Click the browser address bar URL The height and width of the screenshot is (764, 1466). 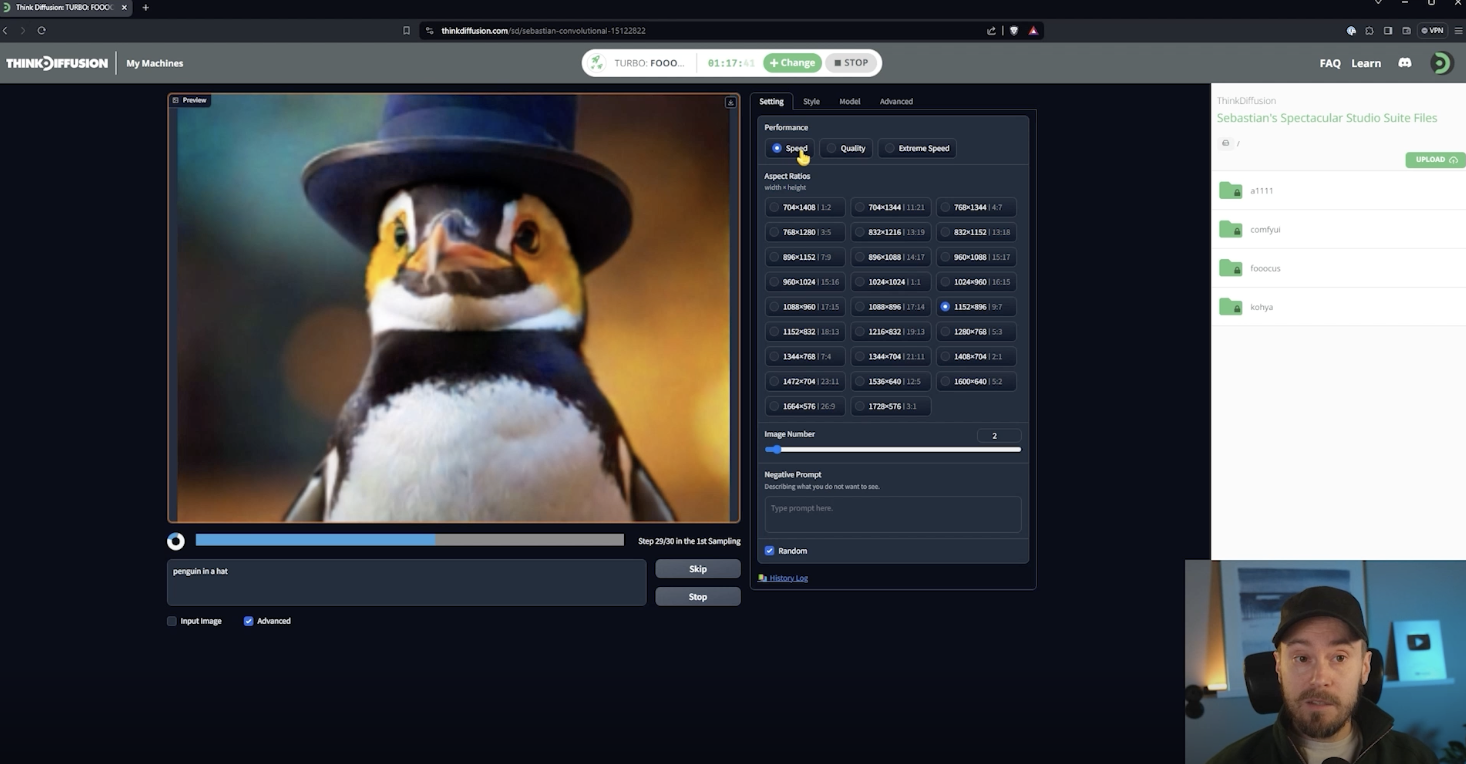pyautogui.click(x=543, y=31)
